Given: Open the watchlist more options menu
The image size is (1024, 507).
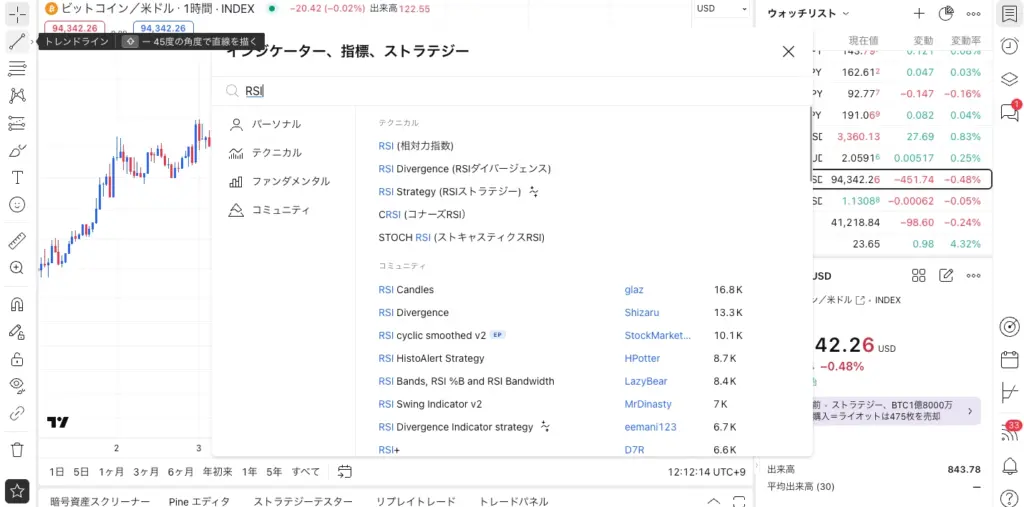Looking at the screenshot, I should pos(973,13).
